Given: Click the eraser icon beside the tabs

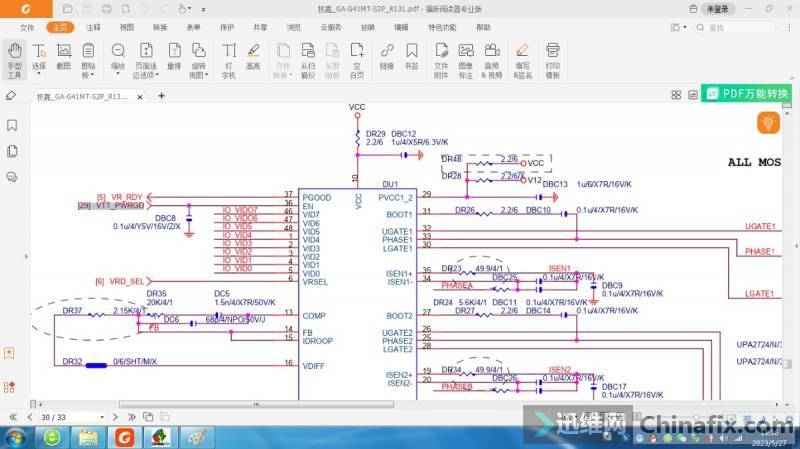Looking at the screenshot, I should tap(11, 95).
